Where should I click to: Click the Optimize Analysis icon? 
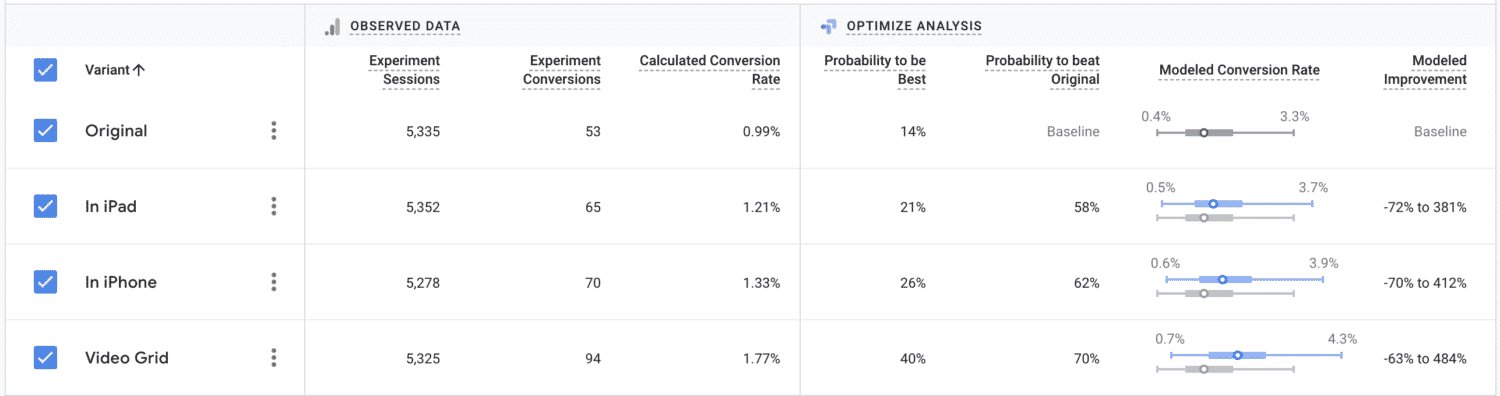click(x=827, y=26)
